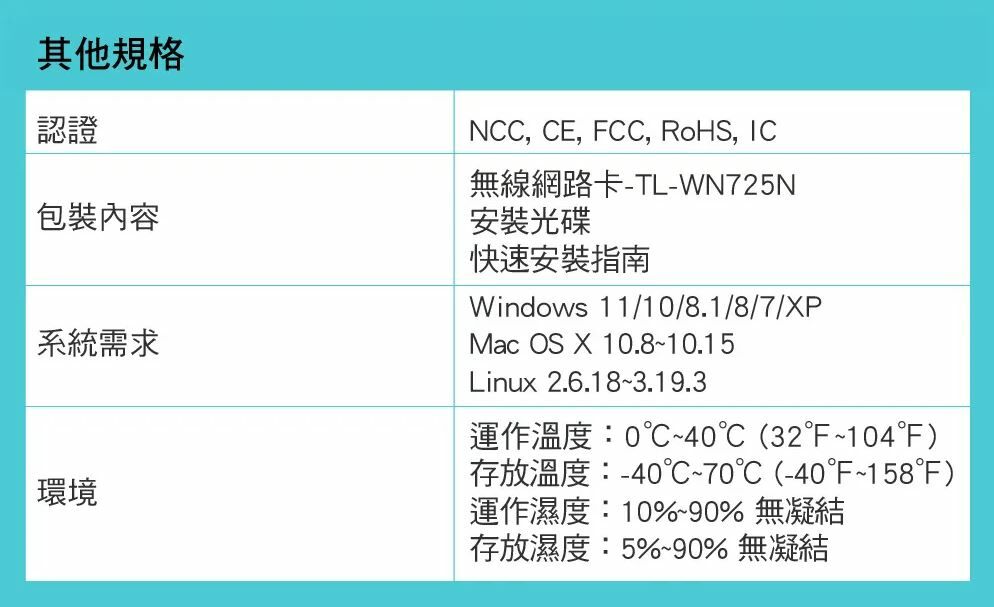The image size is (994, 607).
Task: Select the 系統需求 row label
Action: point(98,344)
